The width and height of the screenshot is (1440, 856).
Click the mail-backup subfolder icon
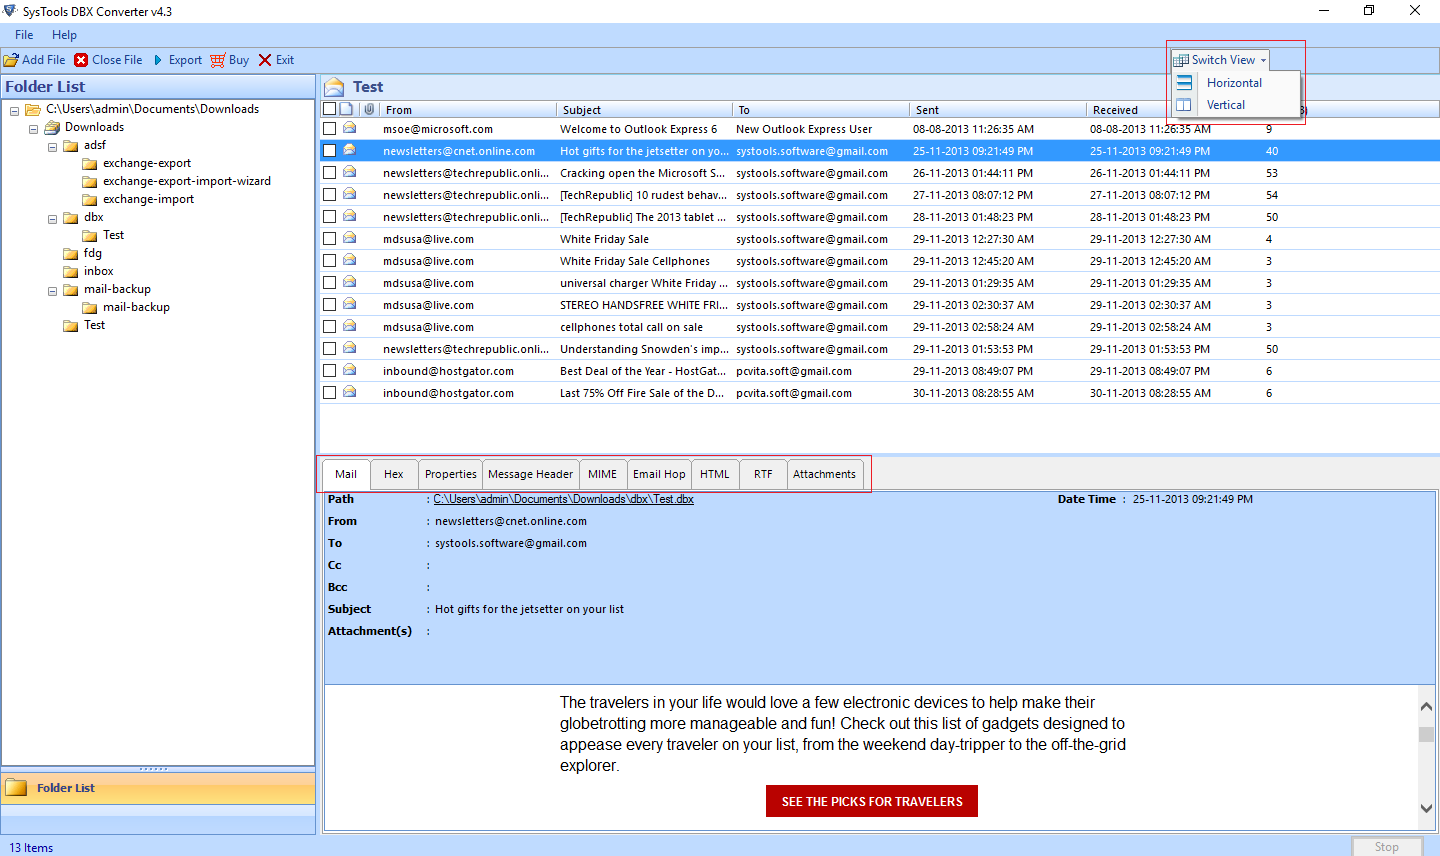click(90, 308)
